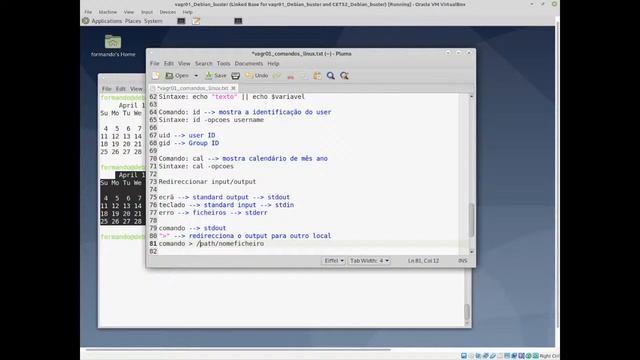Expand the Open recent files arrow

point(196,76)
